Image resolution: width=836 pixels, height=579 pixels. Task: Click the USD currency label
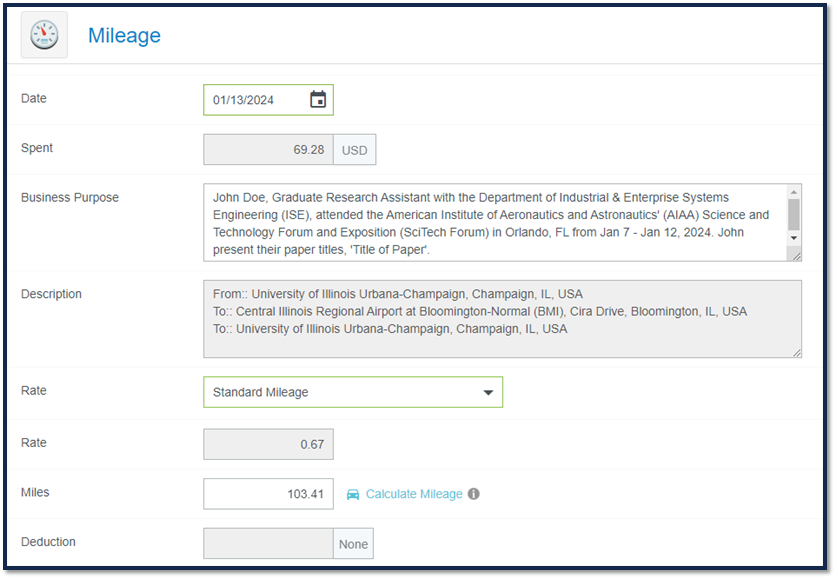355,150
